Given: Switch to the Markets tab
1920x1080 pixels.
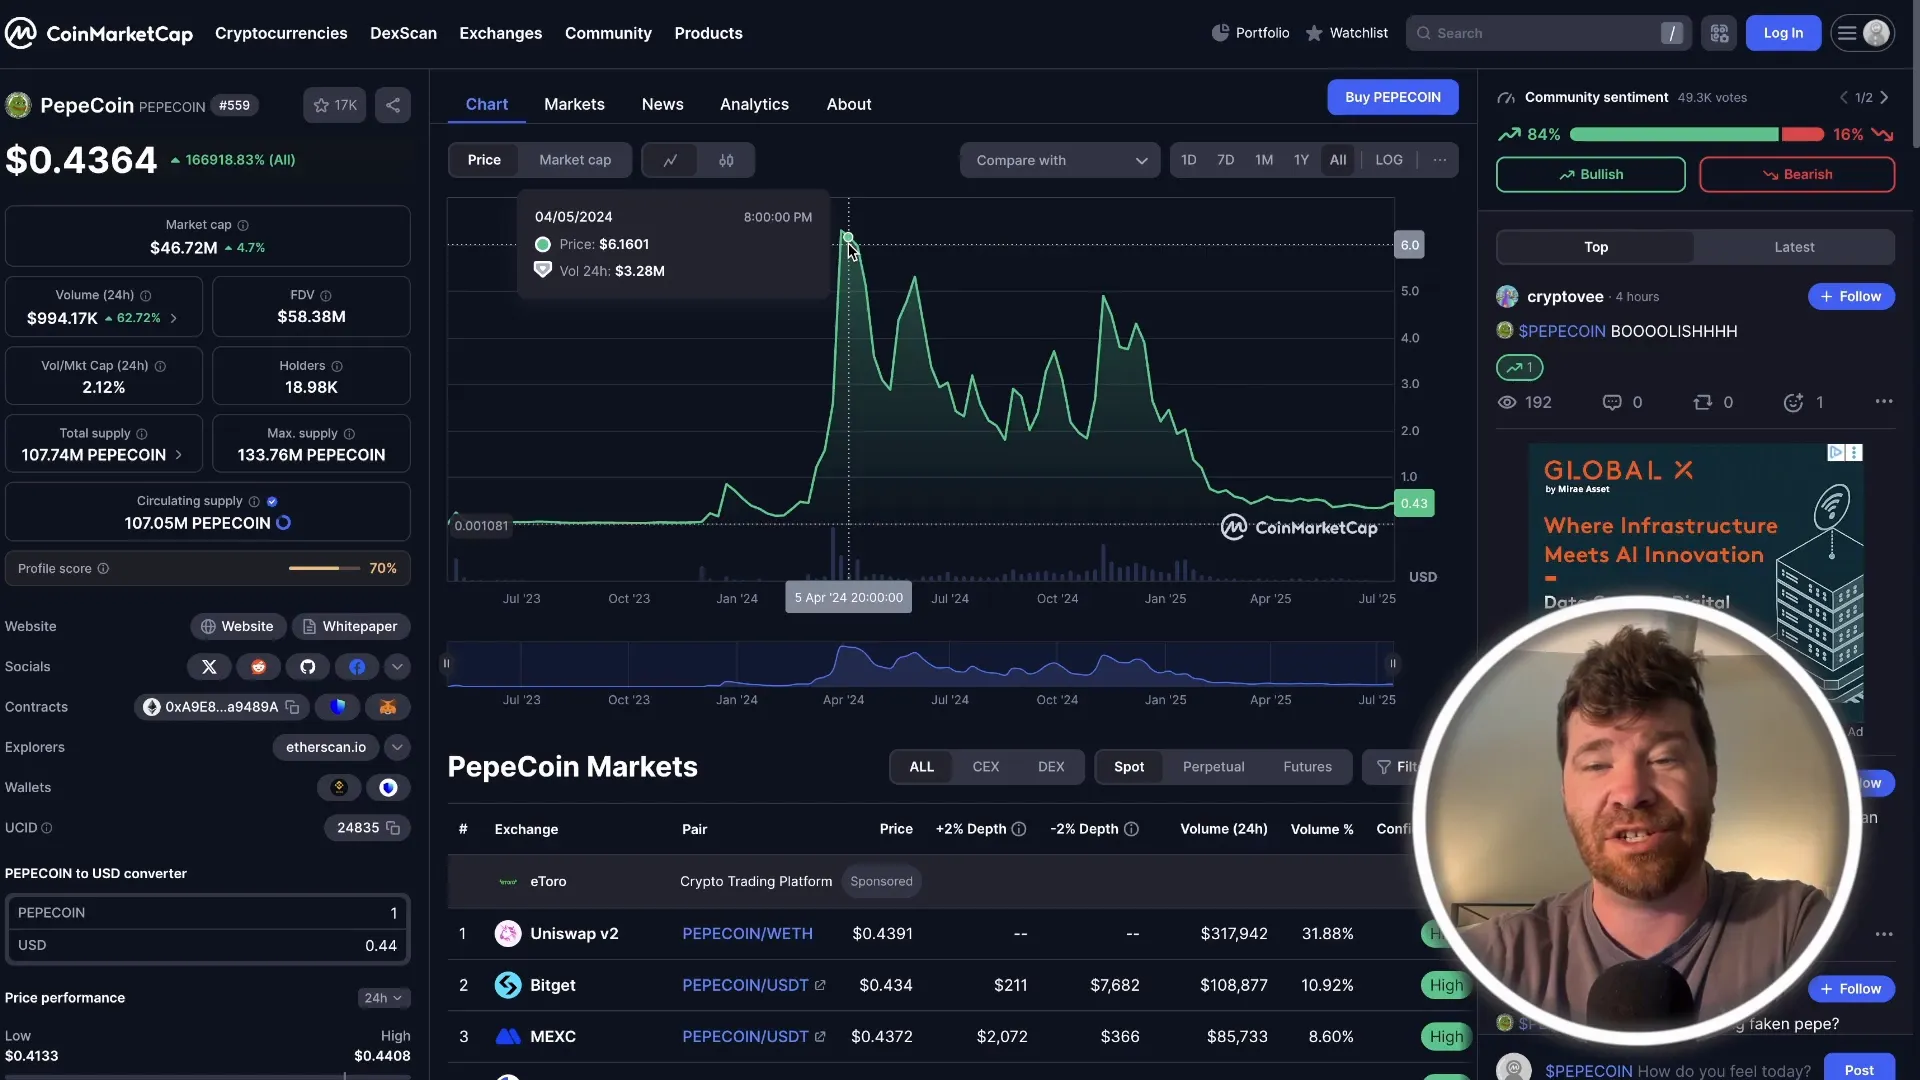Looking at the screenshot, I should tap(574, 104).
